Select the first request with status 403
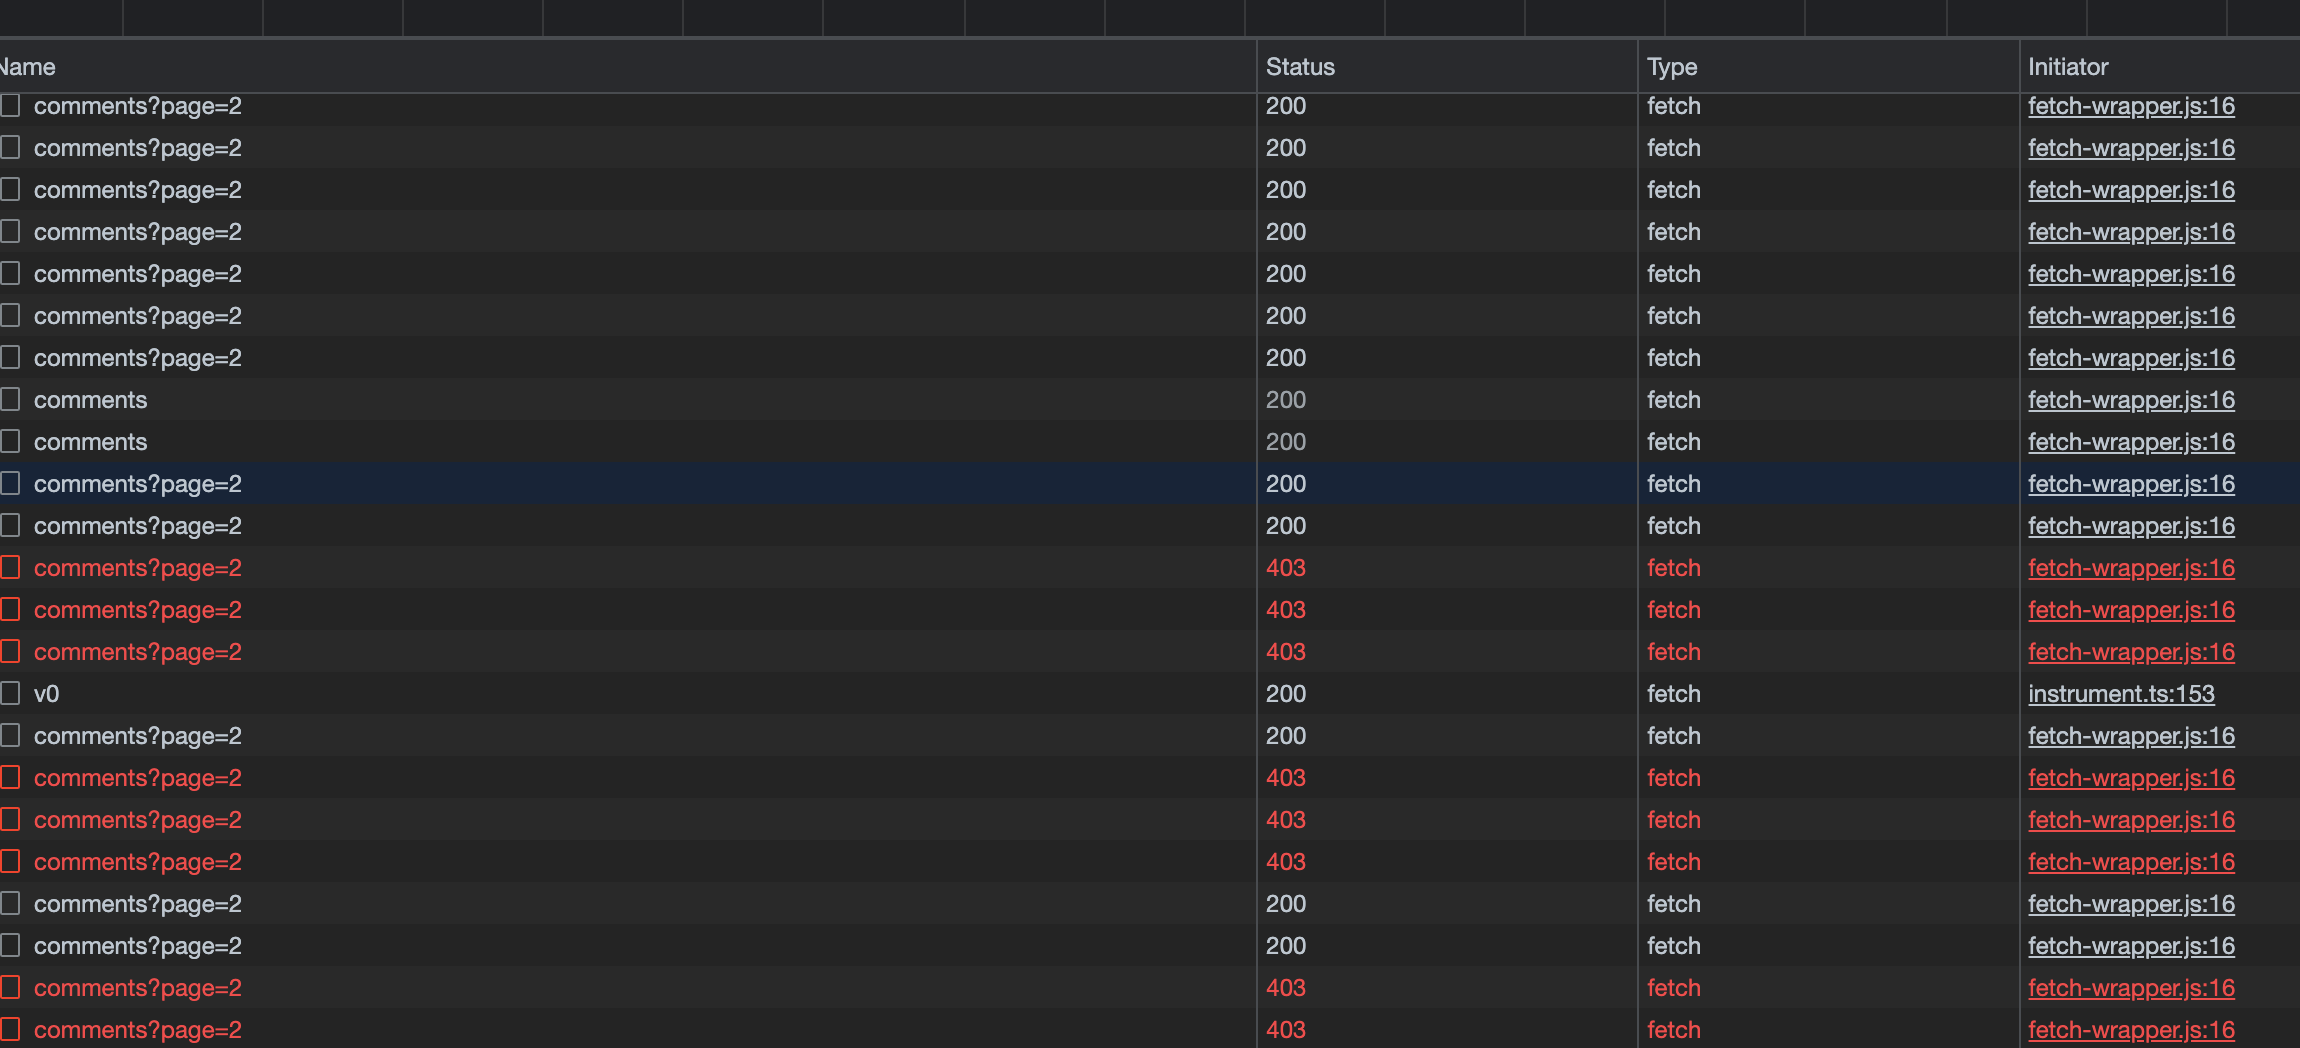Image resolution: width=2300 pixels, height=1048 pixels. [600, 567]
